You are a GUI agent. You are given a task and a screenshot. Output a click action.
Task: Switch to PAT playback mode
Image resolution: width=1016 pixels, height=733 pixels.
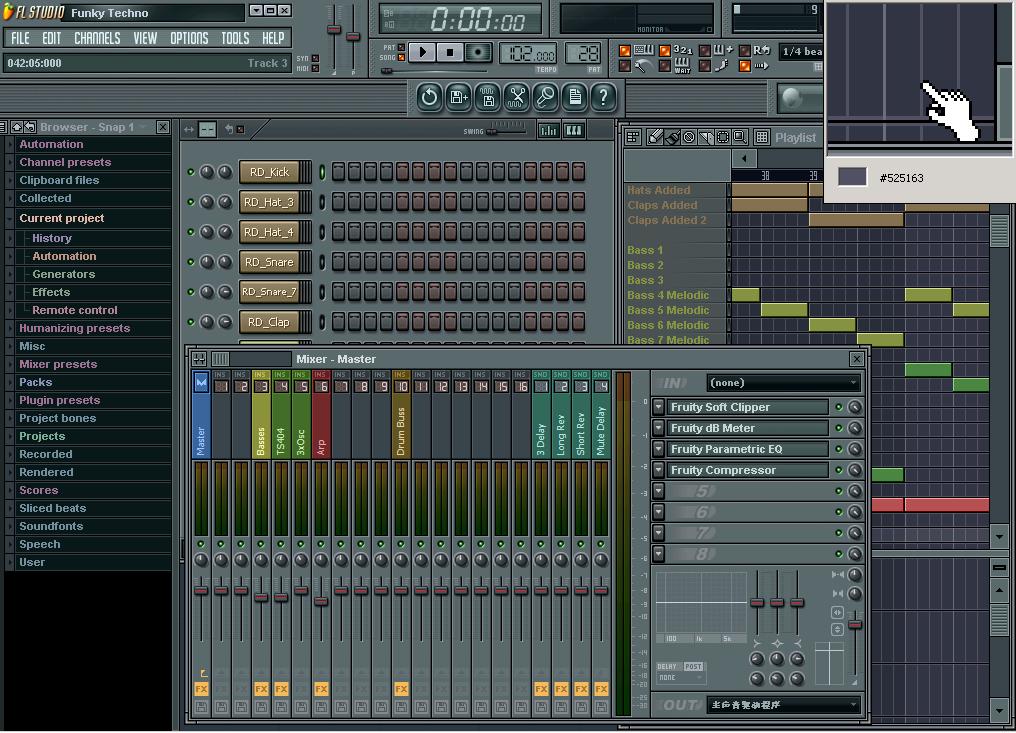click(x=401, y=47)
